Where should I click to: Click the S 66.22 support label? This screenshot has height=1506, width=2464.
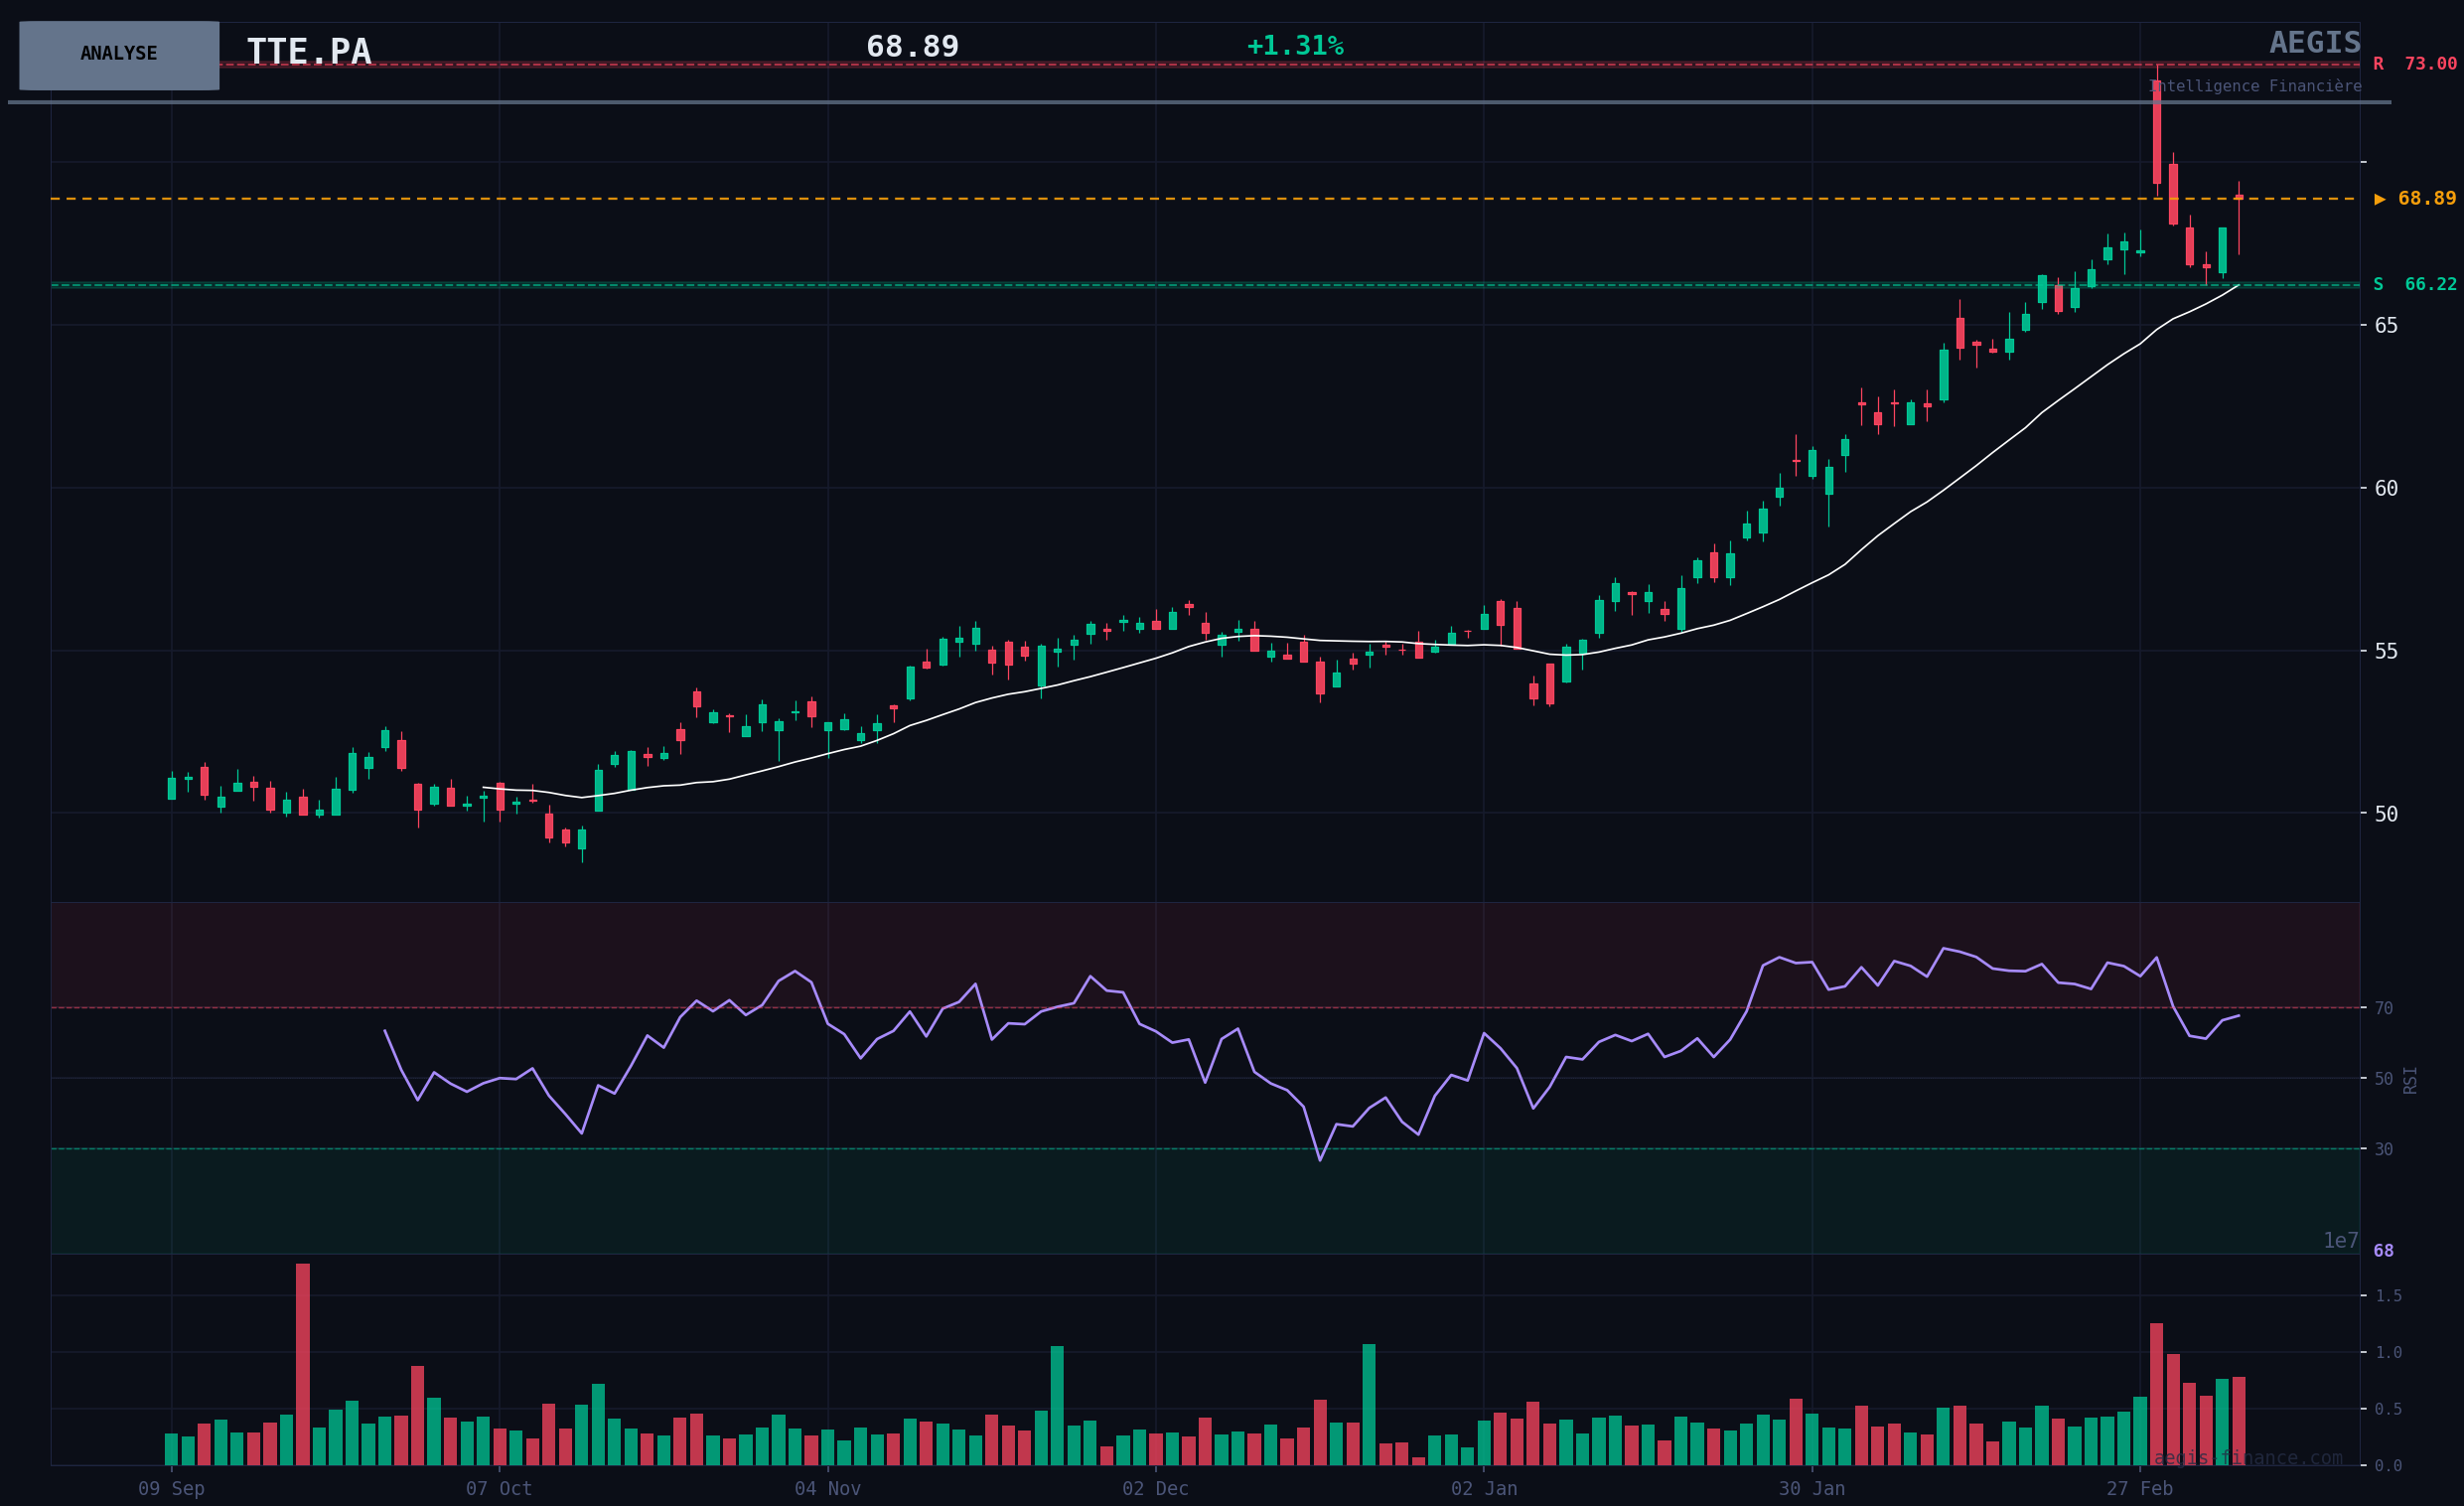coord(2414,285)
